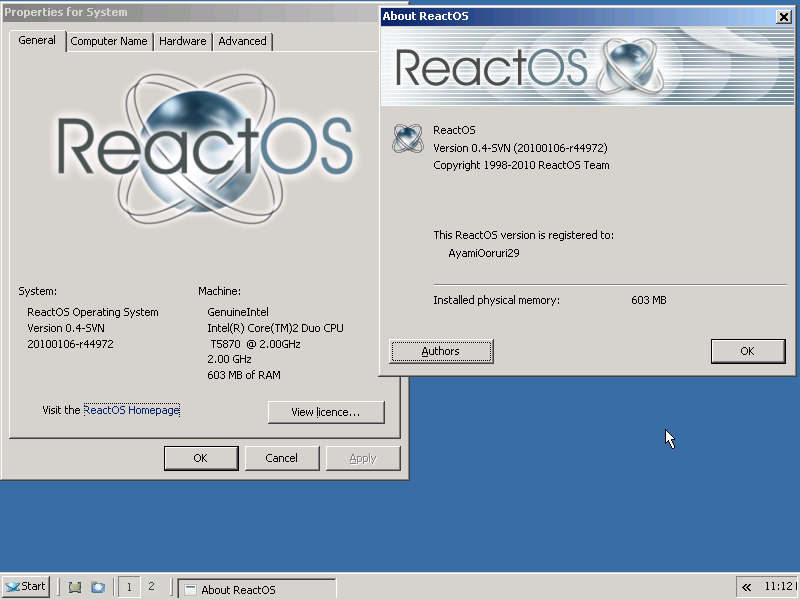Click the Authors button
This screenshot has width=800, height=600.
pyautogui.click(x=441, y=351)
